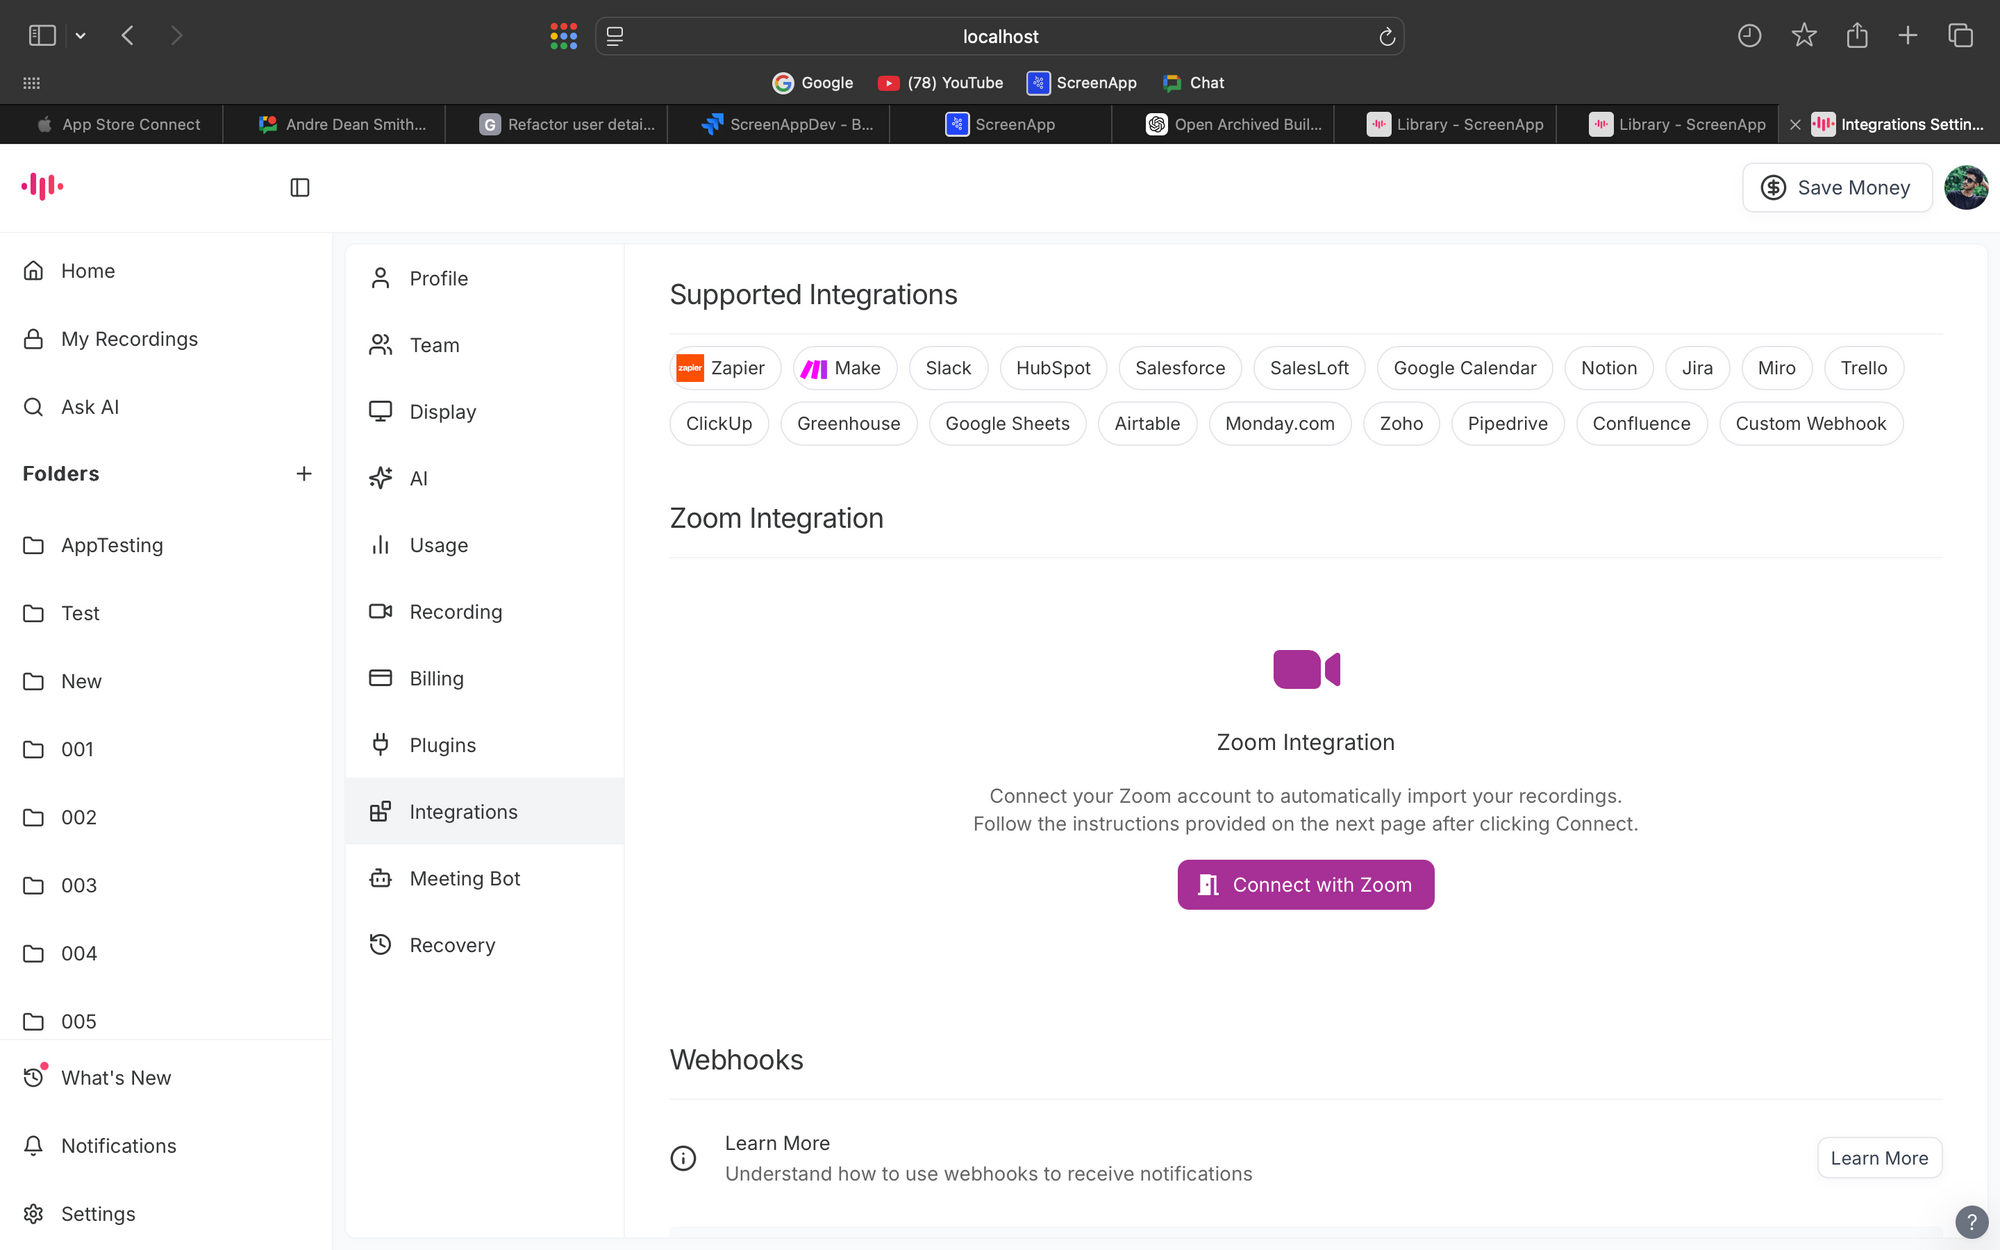Bookmark page with star icon

click(1803, 36)
